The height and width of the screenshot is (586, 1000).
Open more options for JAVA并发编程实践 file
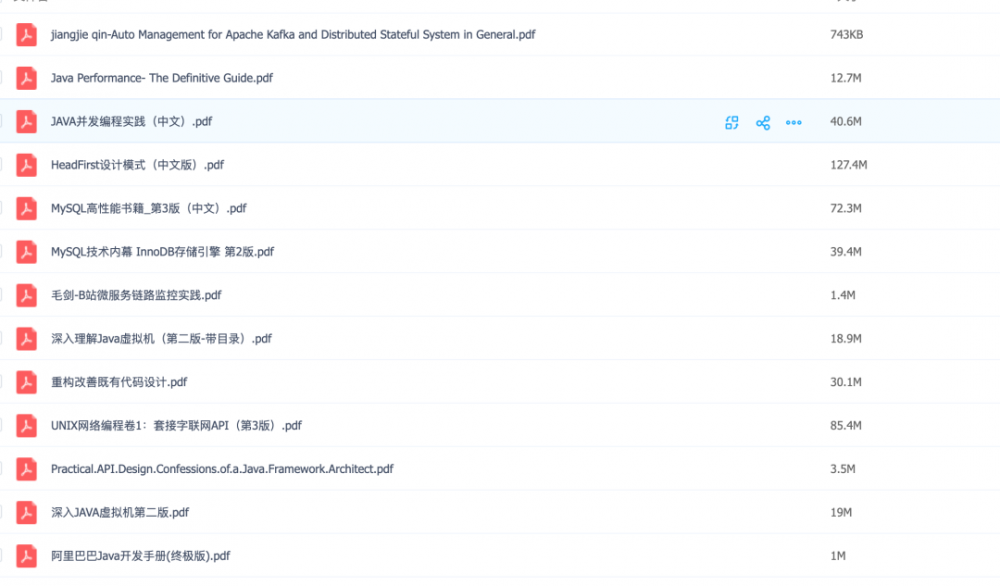(793, 122)
